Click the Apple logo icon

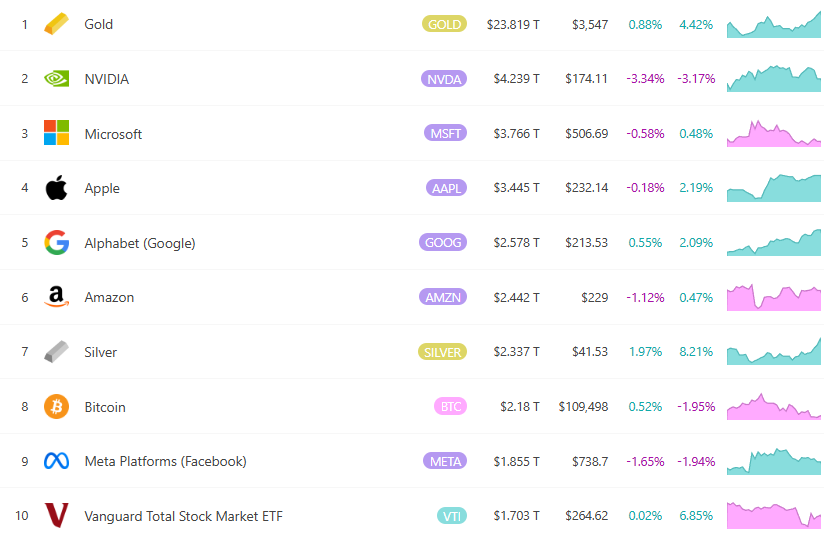coord(56,188)
